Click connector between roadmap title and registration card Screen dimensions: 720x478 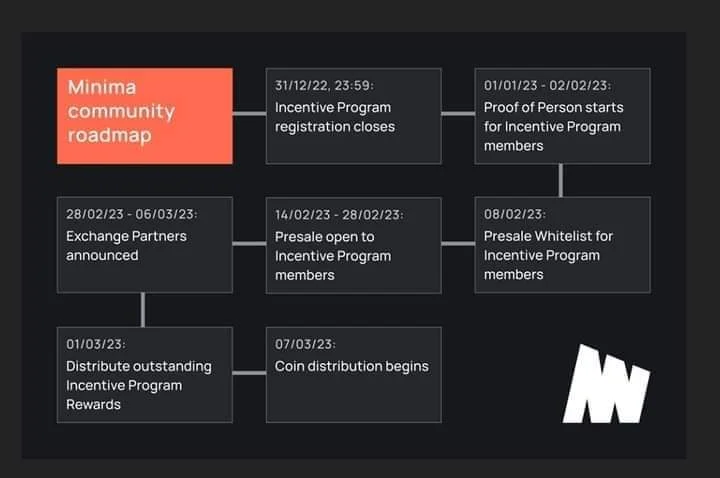pyautogui.click(x=249, y=113)
